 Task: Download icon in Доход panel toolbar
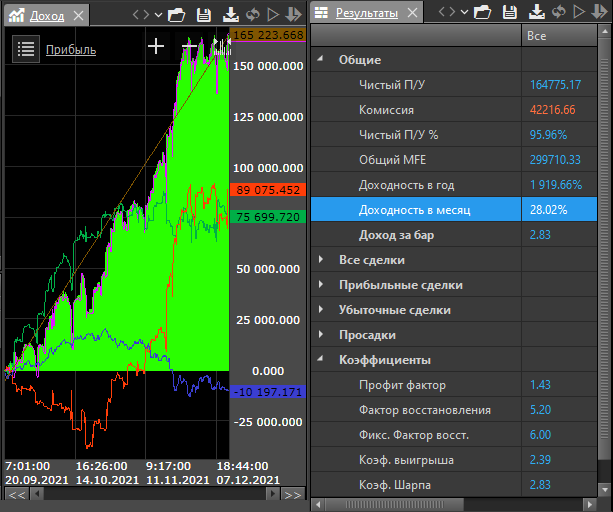tap(231, 14)
